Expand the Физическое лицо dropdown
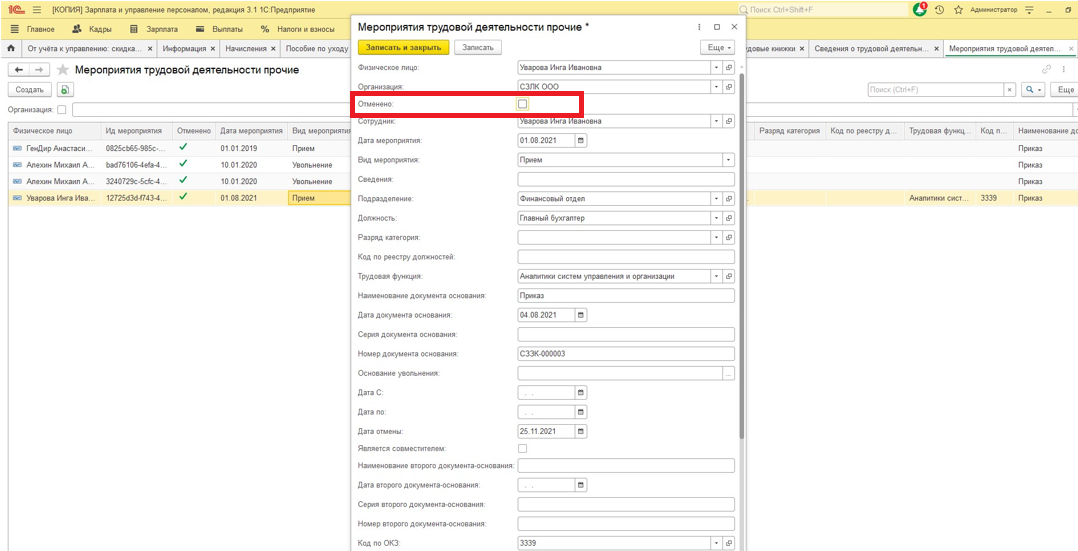Image resolution: width=1078 pixels, height=551 pixels. [x=716, y=67]
